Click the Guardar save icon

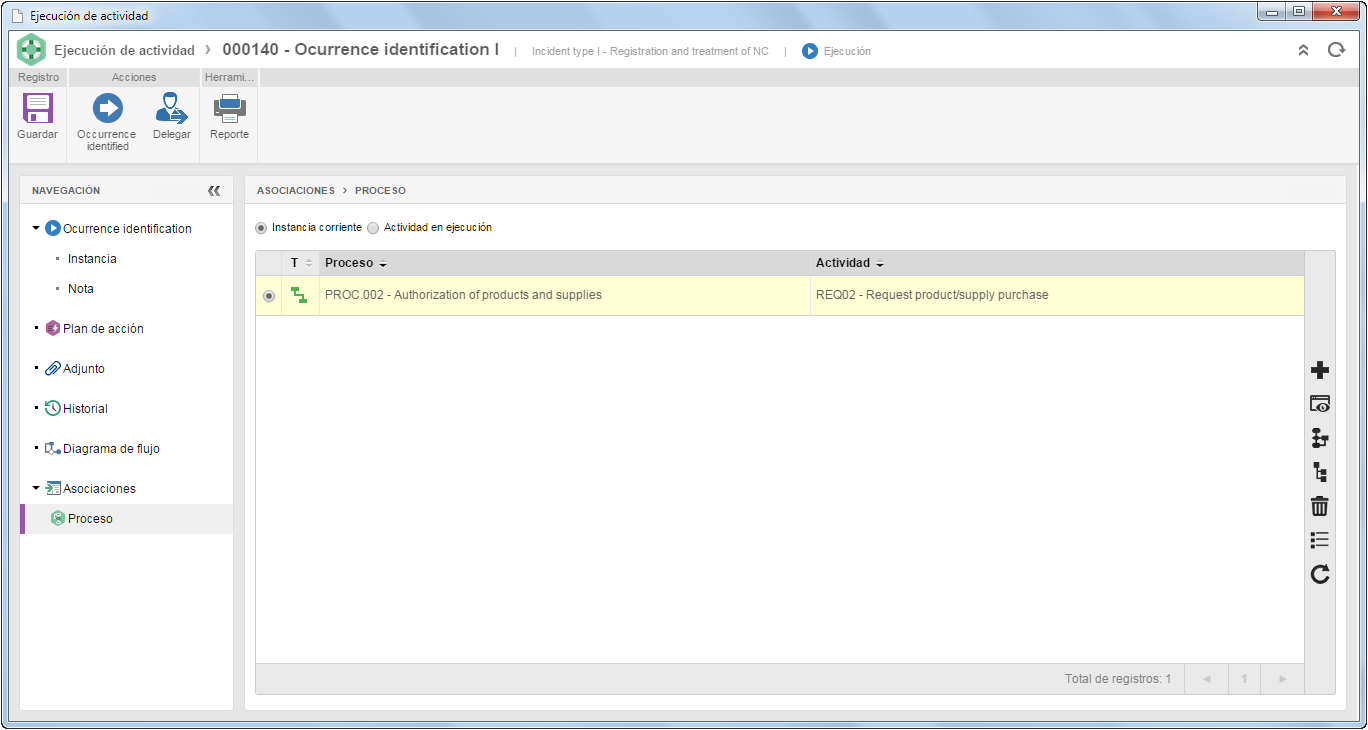point(37,108)
